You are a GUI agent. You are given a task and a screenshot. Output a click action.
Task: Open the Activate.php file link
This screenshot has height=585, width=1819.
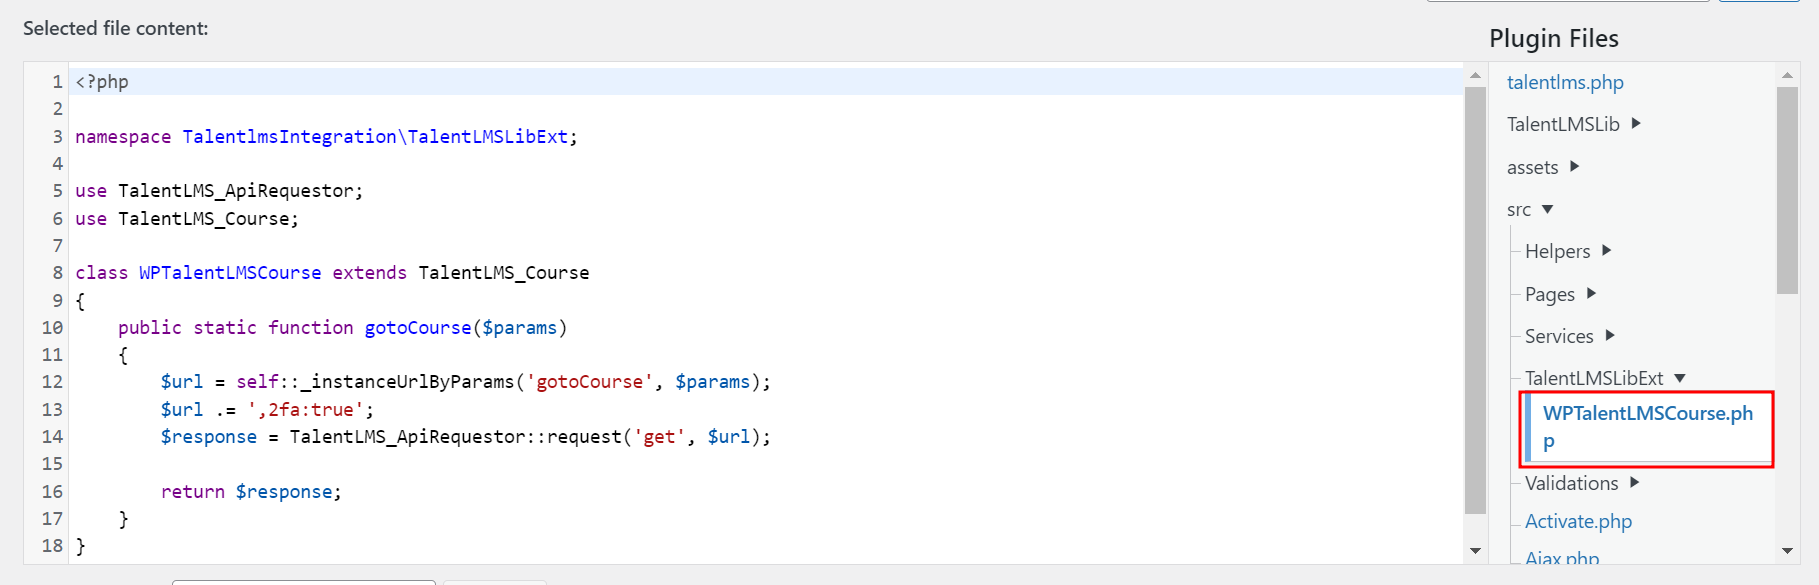coord(1578,521)
